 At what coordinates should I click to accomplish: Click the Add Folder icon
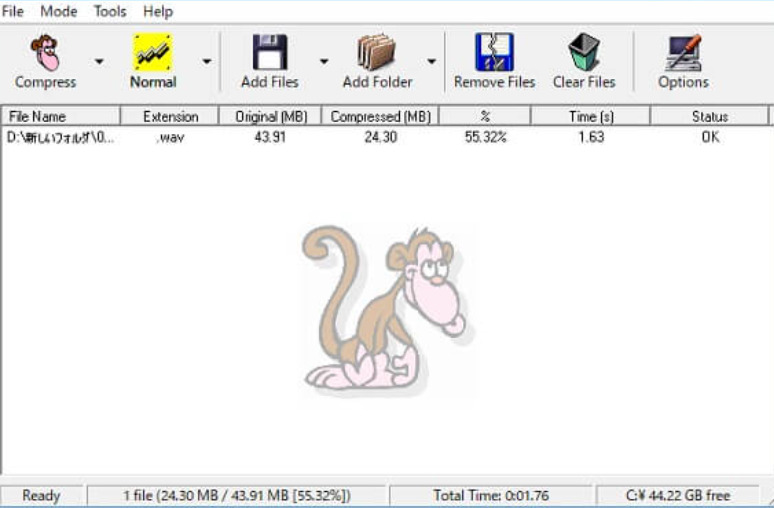377,52
